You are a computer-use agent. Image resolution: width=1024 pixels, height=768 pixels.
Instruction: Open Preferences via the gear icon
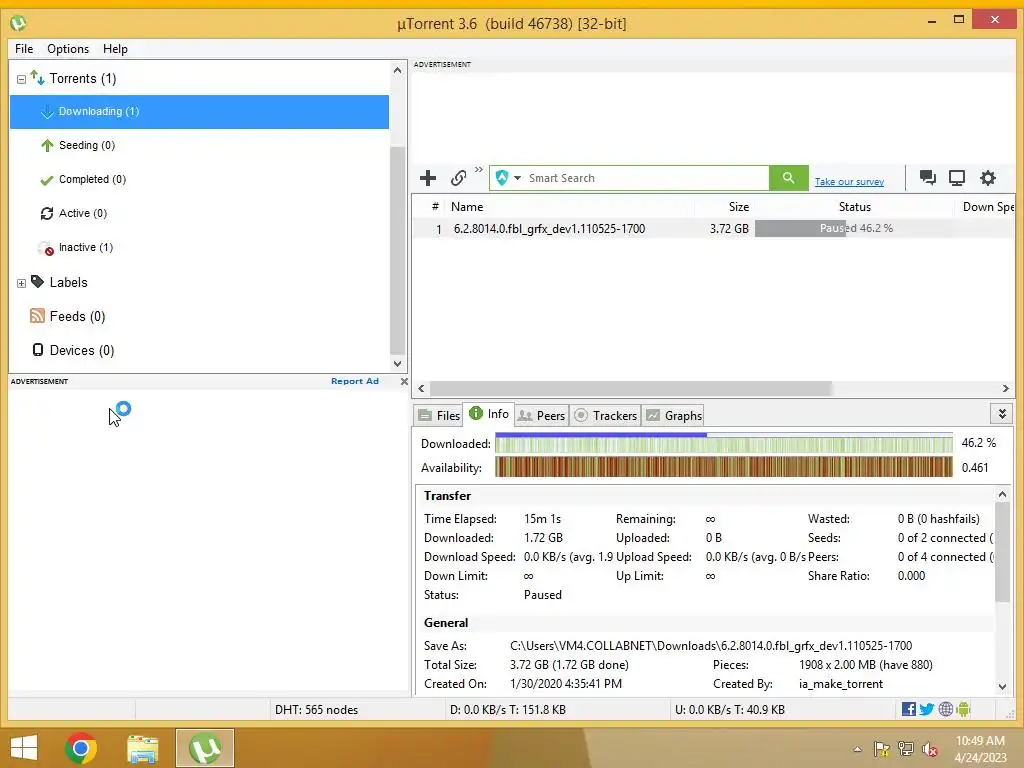987,178
